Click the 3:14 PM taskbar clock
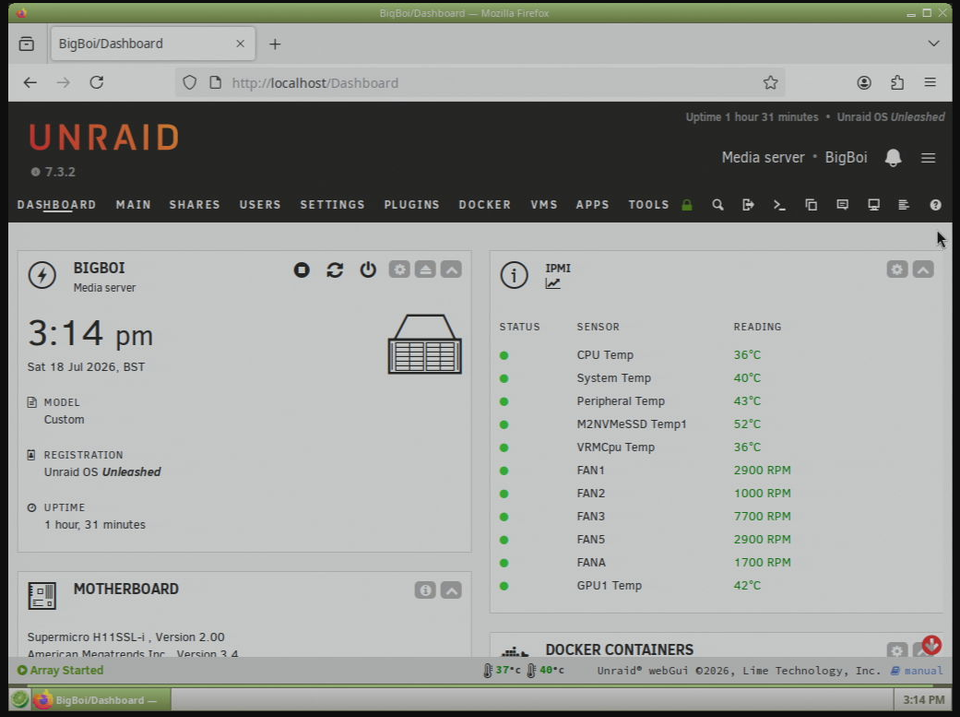 [x=923, y=700]
